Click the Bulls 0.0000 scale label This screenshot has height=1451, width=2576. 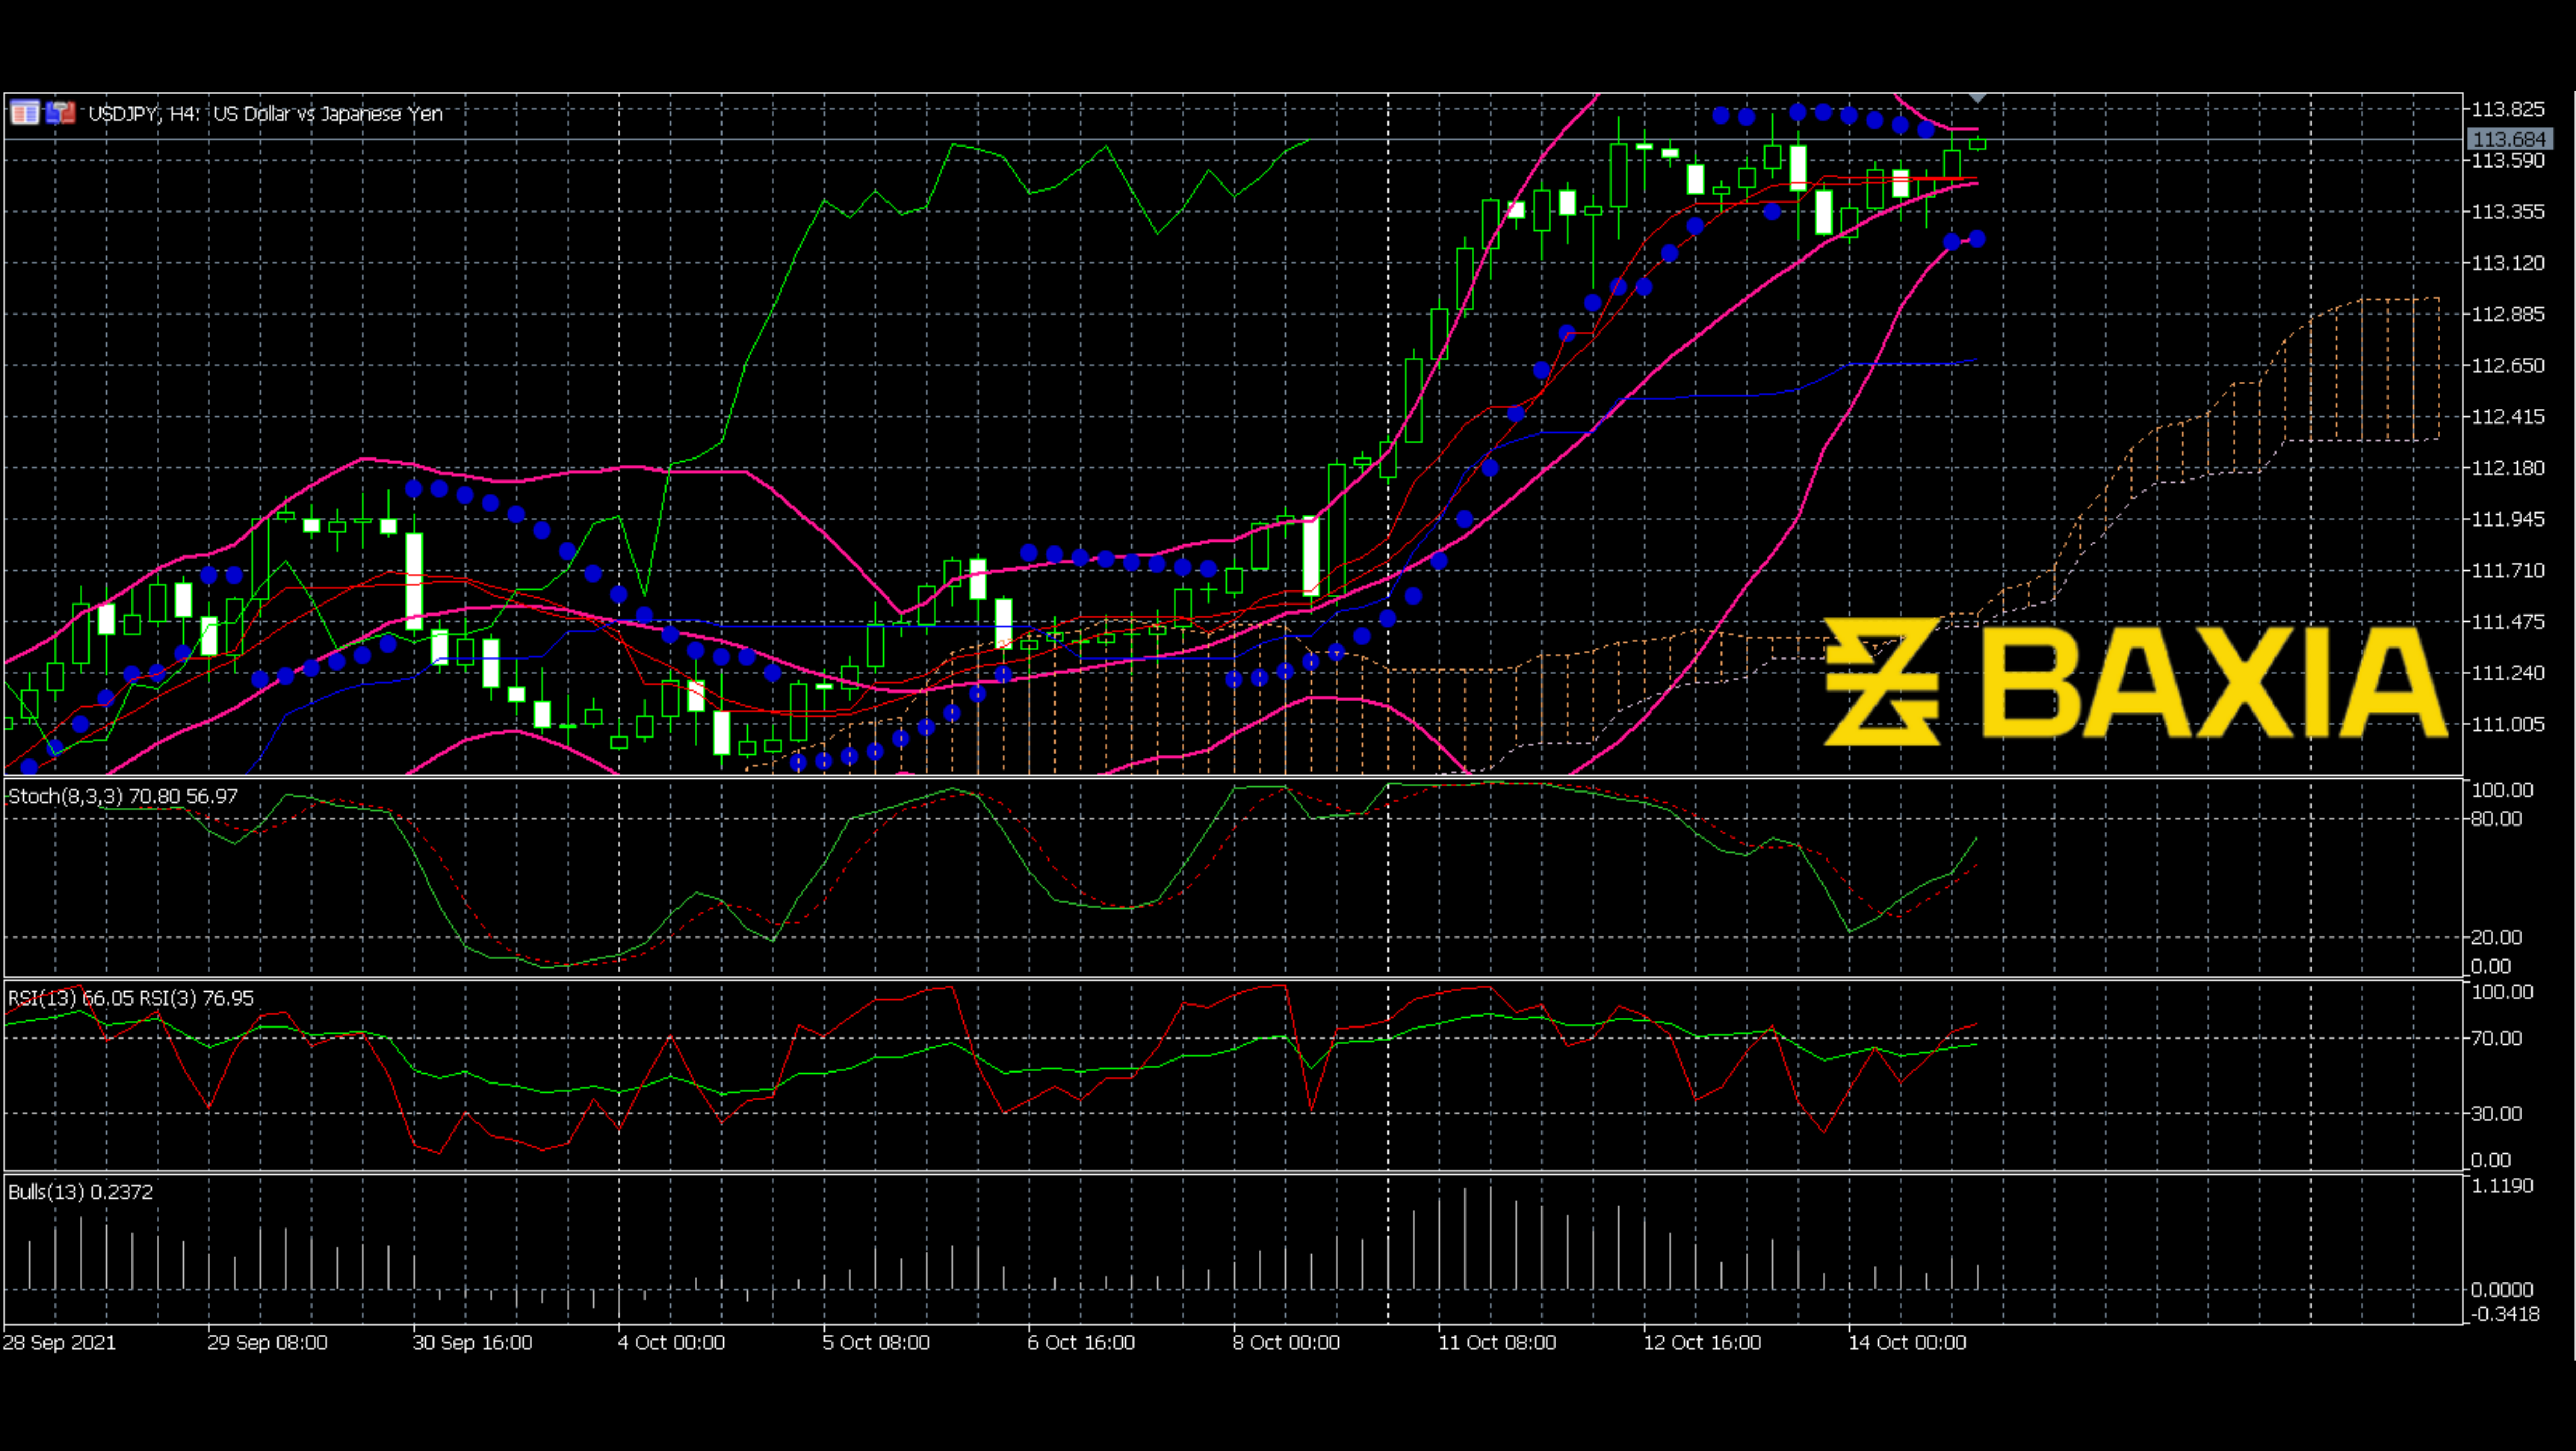2502,1290
